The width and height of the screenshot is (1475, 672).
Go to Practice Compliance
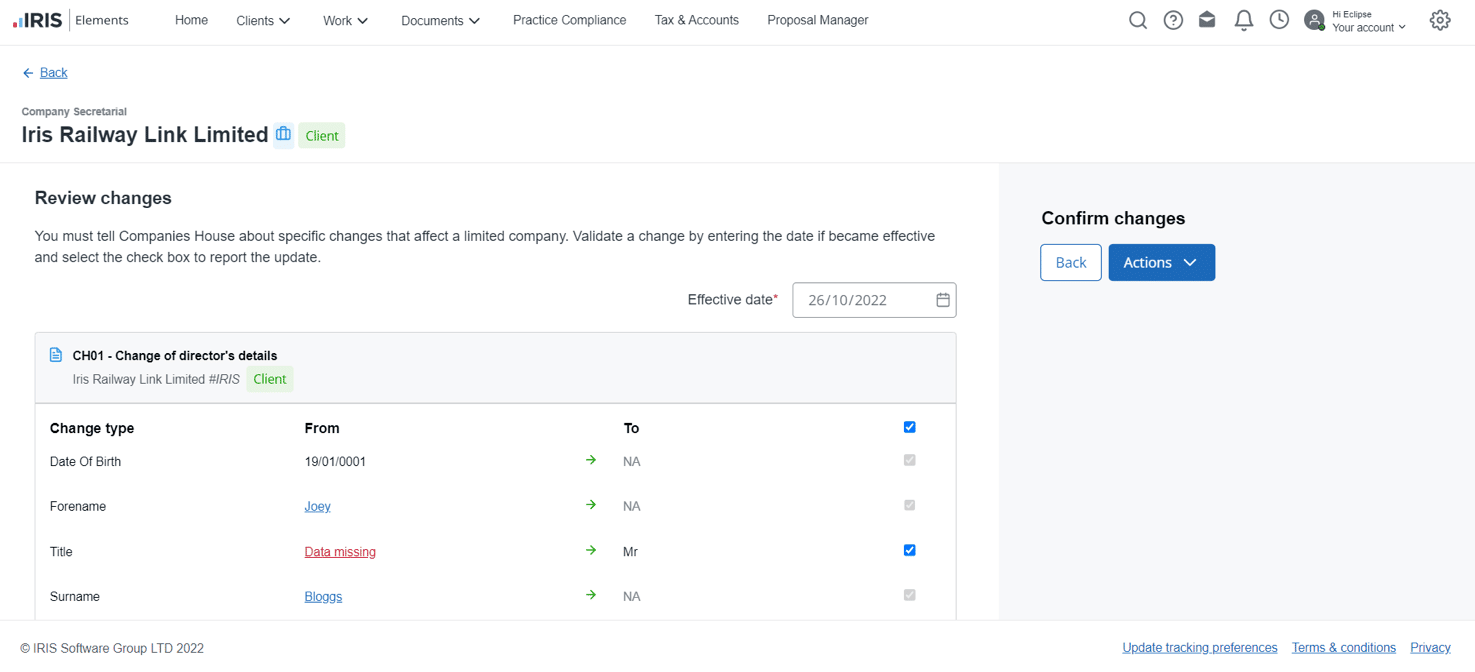click(x=569, y=20)
